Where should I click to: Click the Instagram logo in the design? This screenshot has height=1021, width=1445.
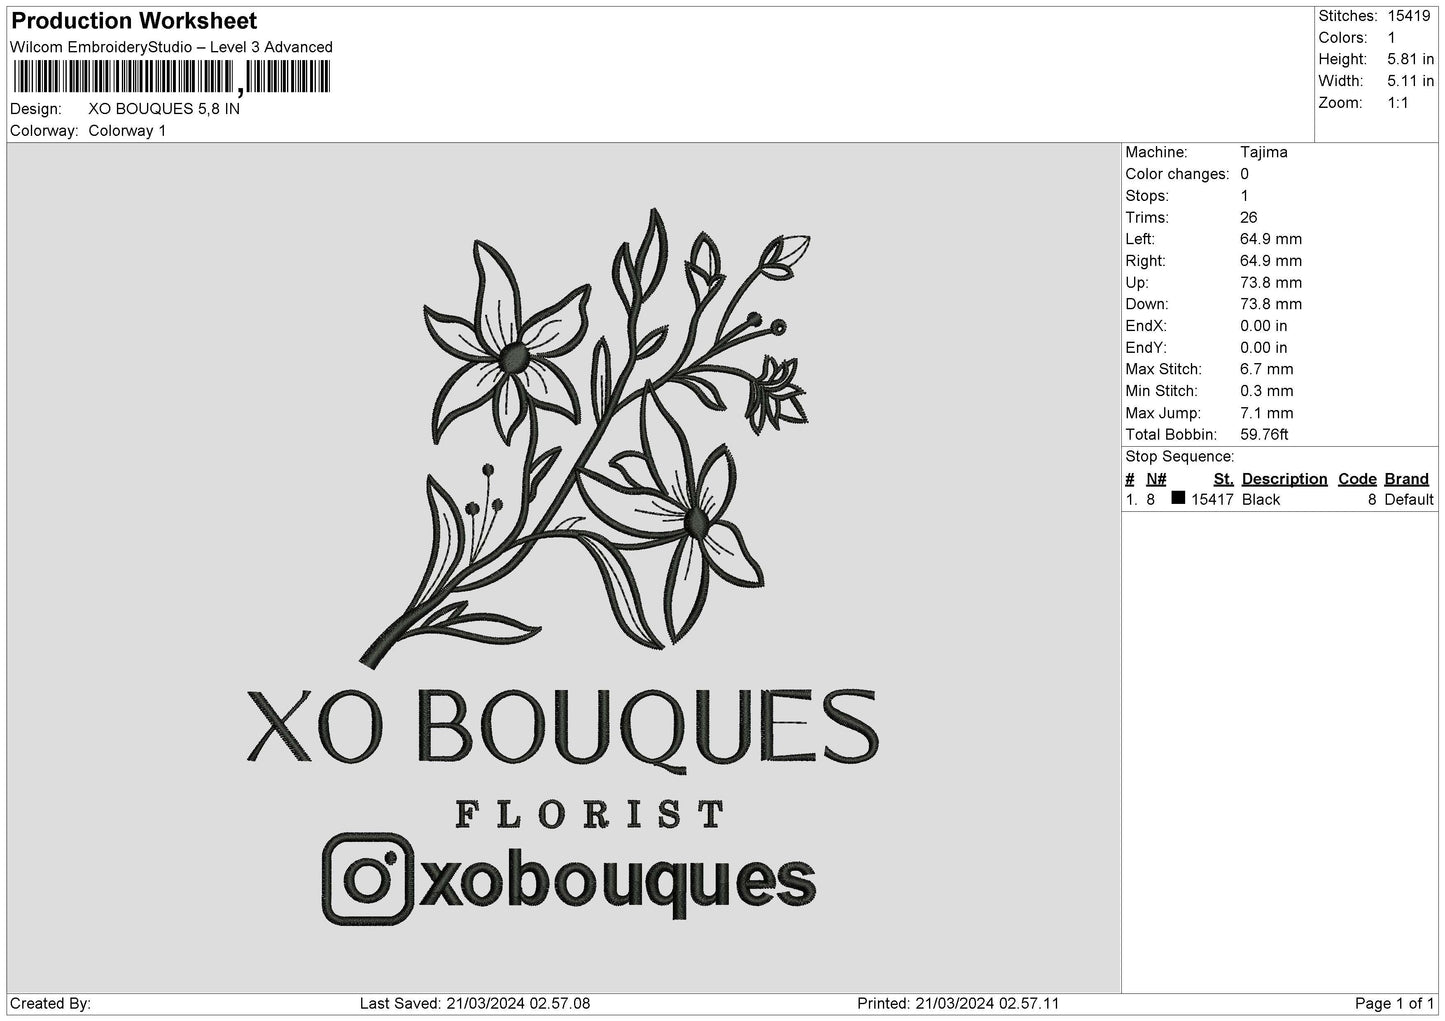[367, 878]
